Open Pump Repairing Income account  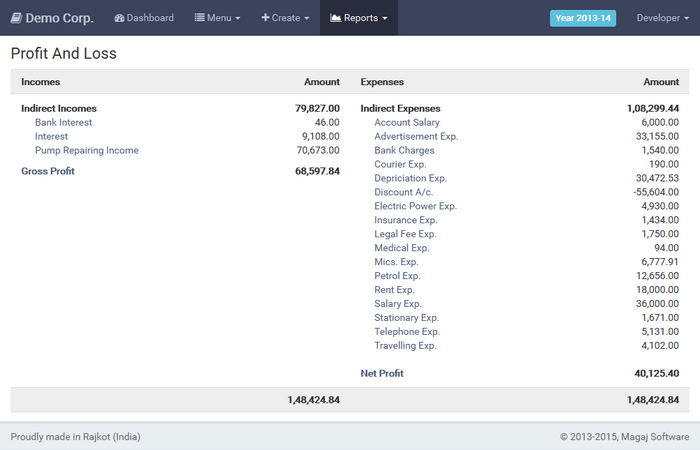coord(86,150)
